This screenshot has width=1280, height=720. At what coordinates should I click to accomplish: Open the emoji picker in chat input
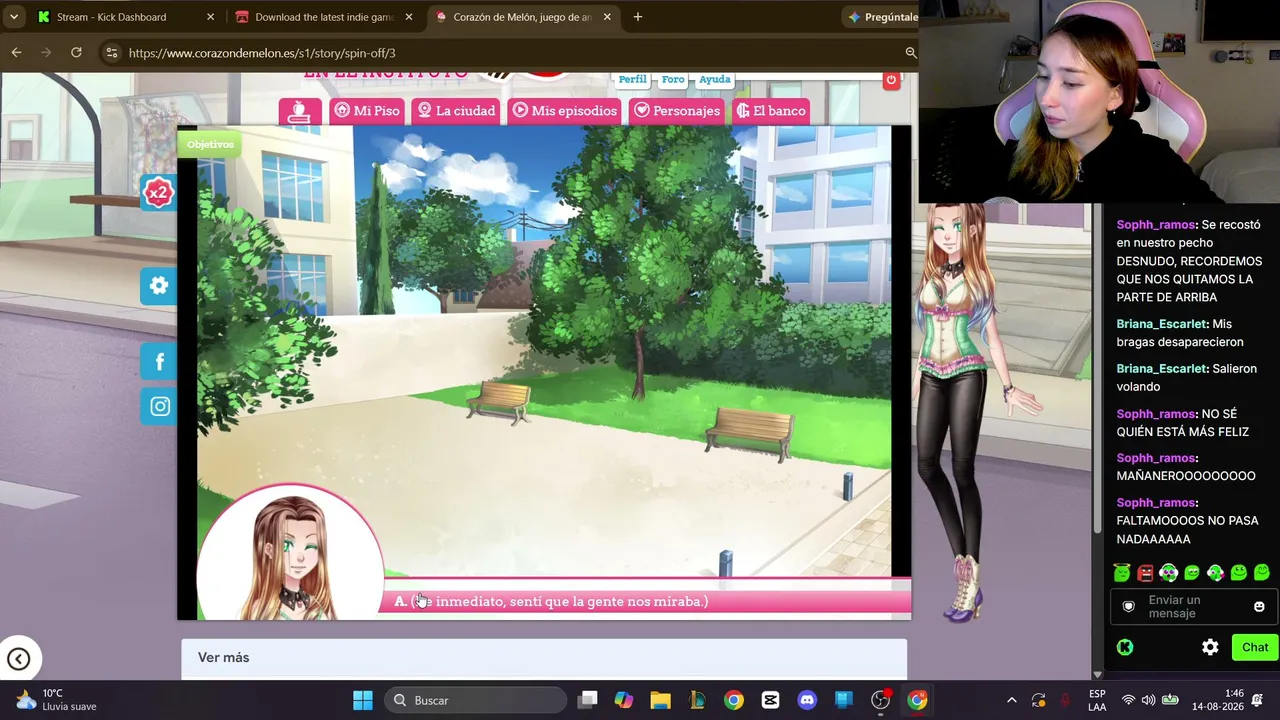(1259, 607)
